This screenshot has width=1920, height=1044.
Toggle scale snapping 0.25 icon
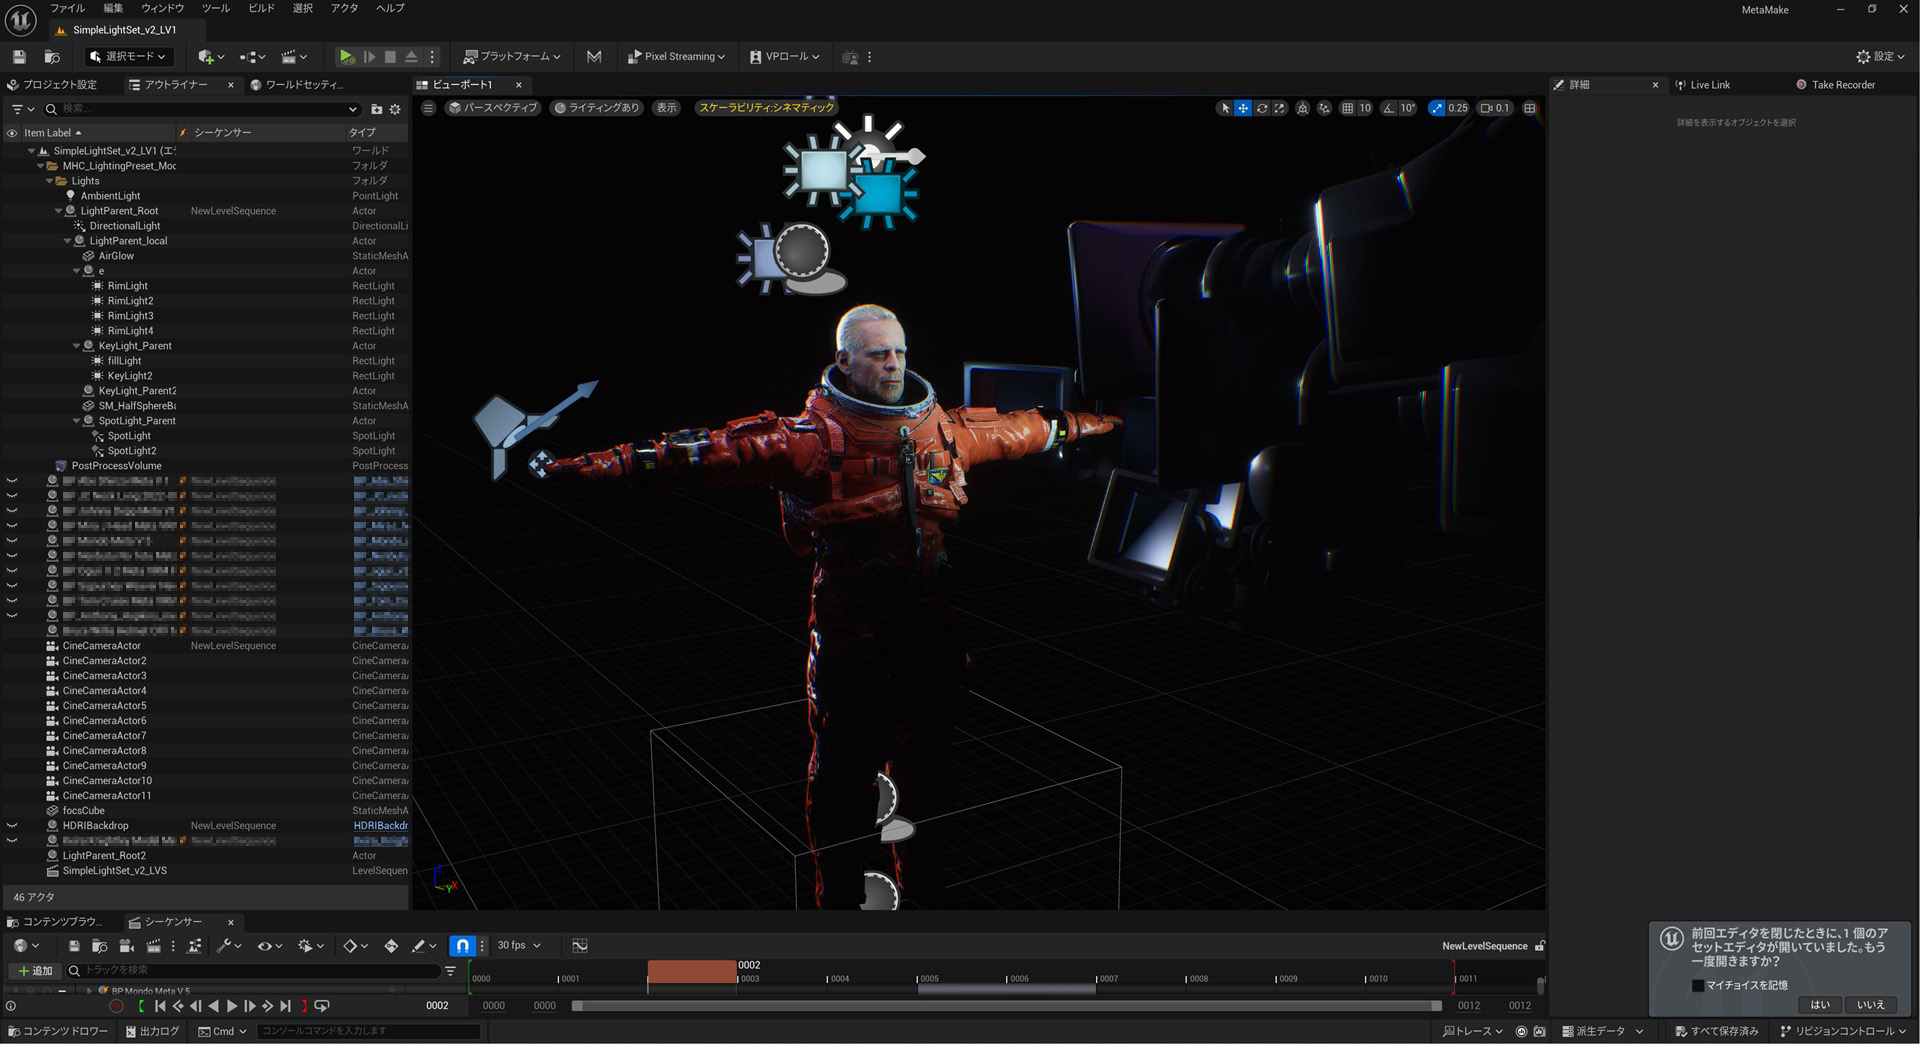pos(1437,108)
